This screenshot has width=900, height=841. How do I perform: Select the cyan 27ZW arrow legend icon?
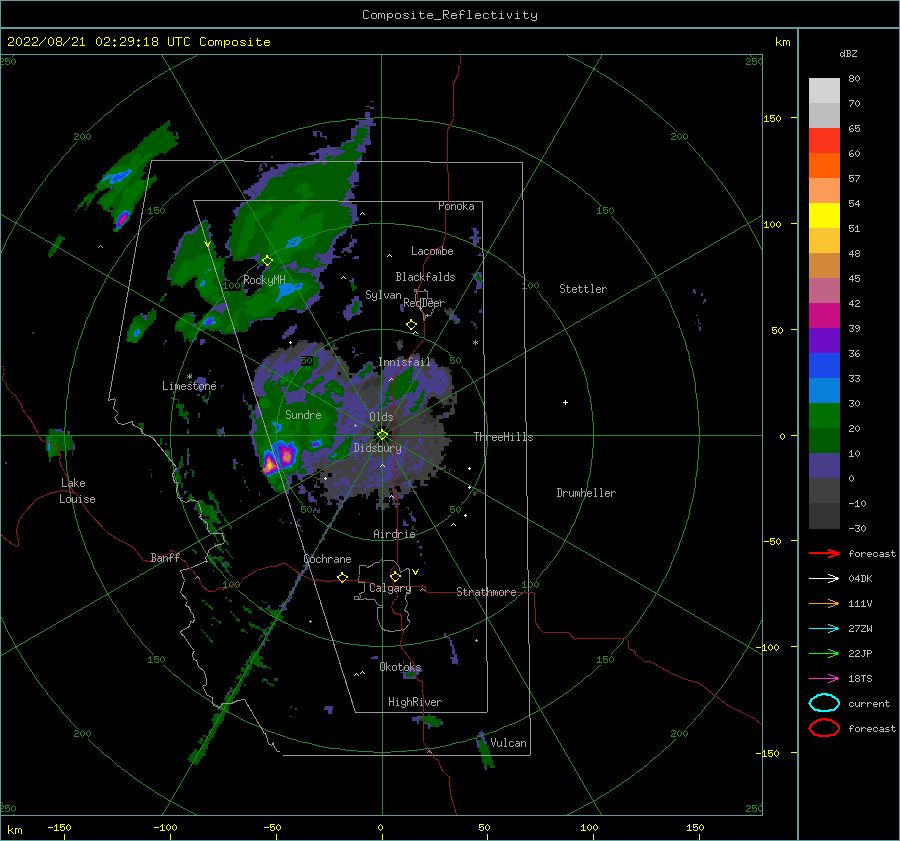pos(824,629)
